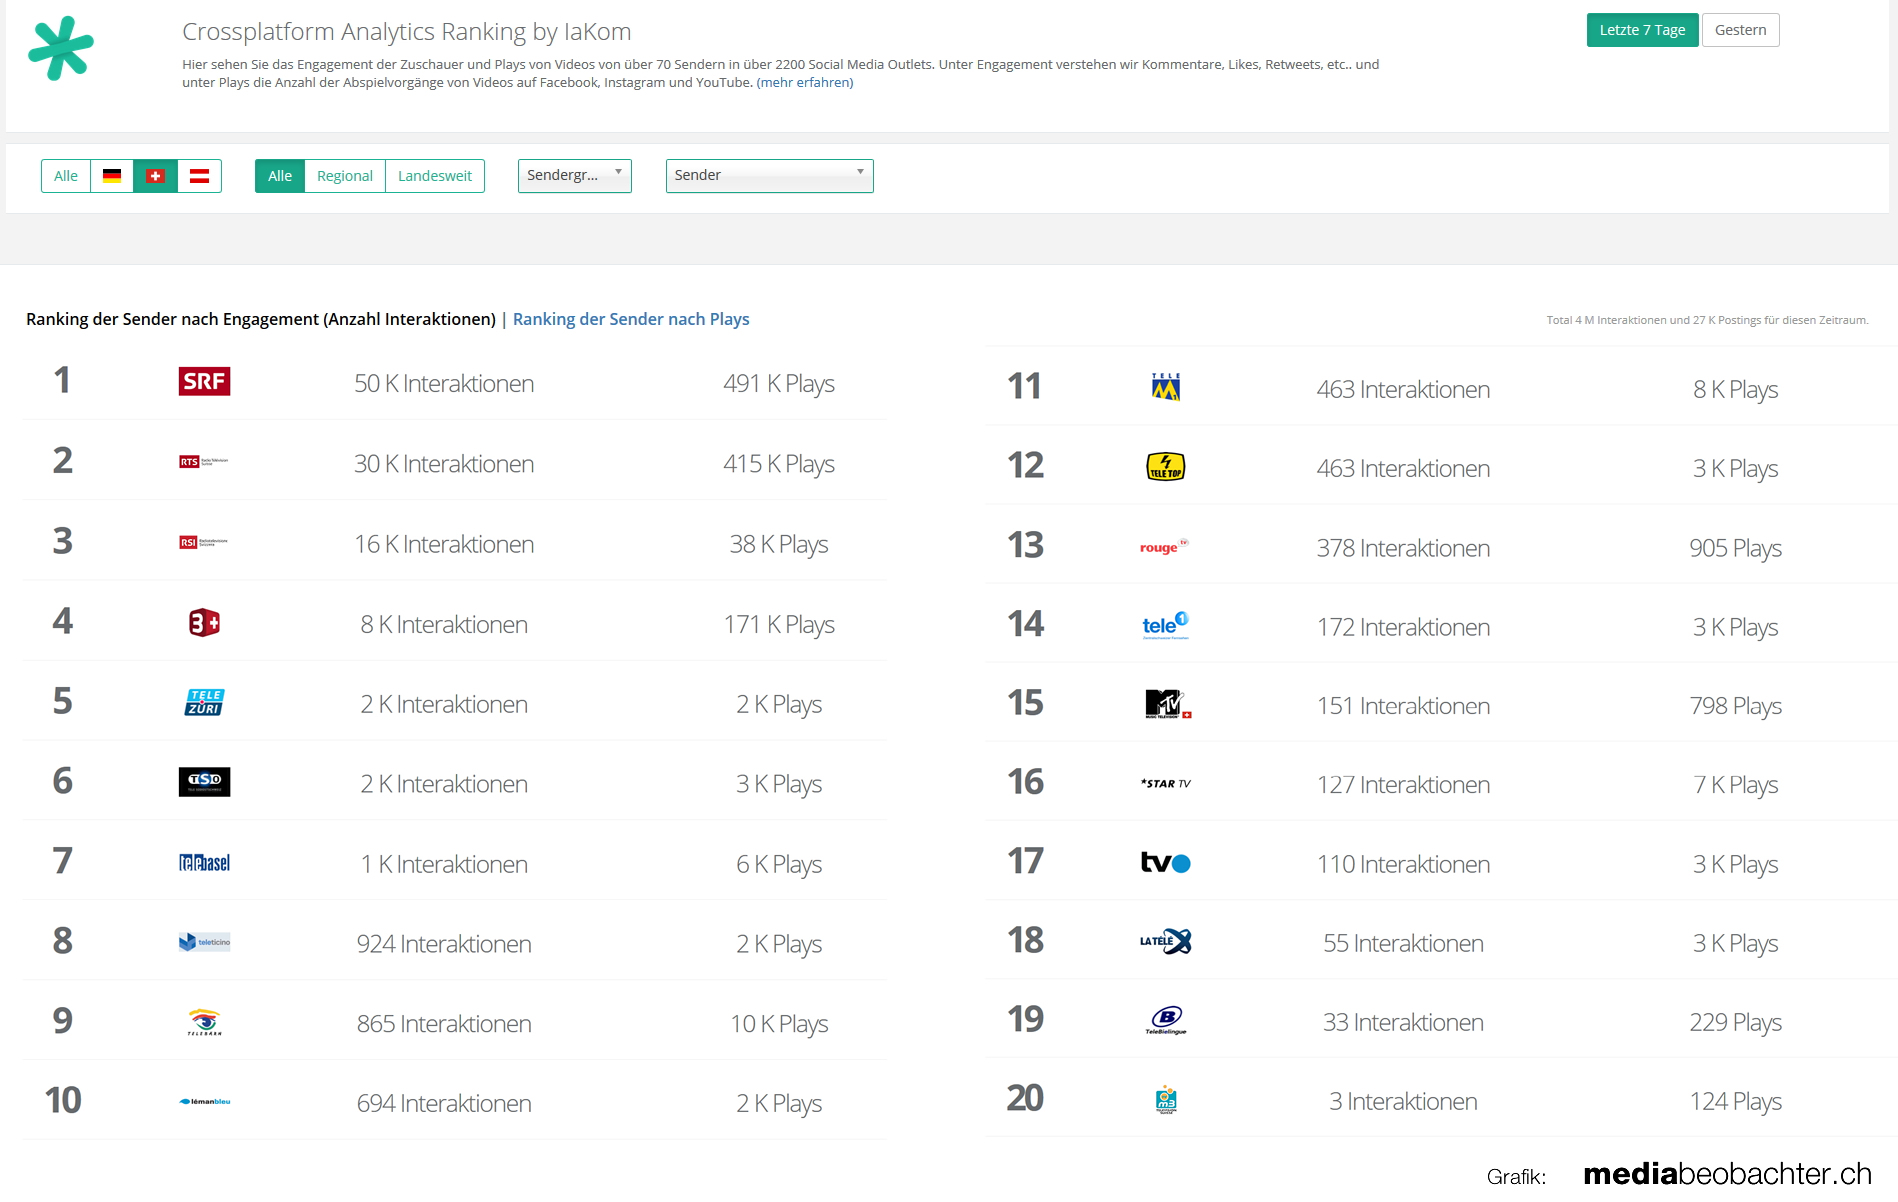
Task: Click the green IaKom asterisk logo
Action: pyautogui.click(x=61, y=48)
